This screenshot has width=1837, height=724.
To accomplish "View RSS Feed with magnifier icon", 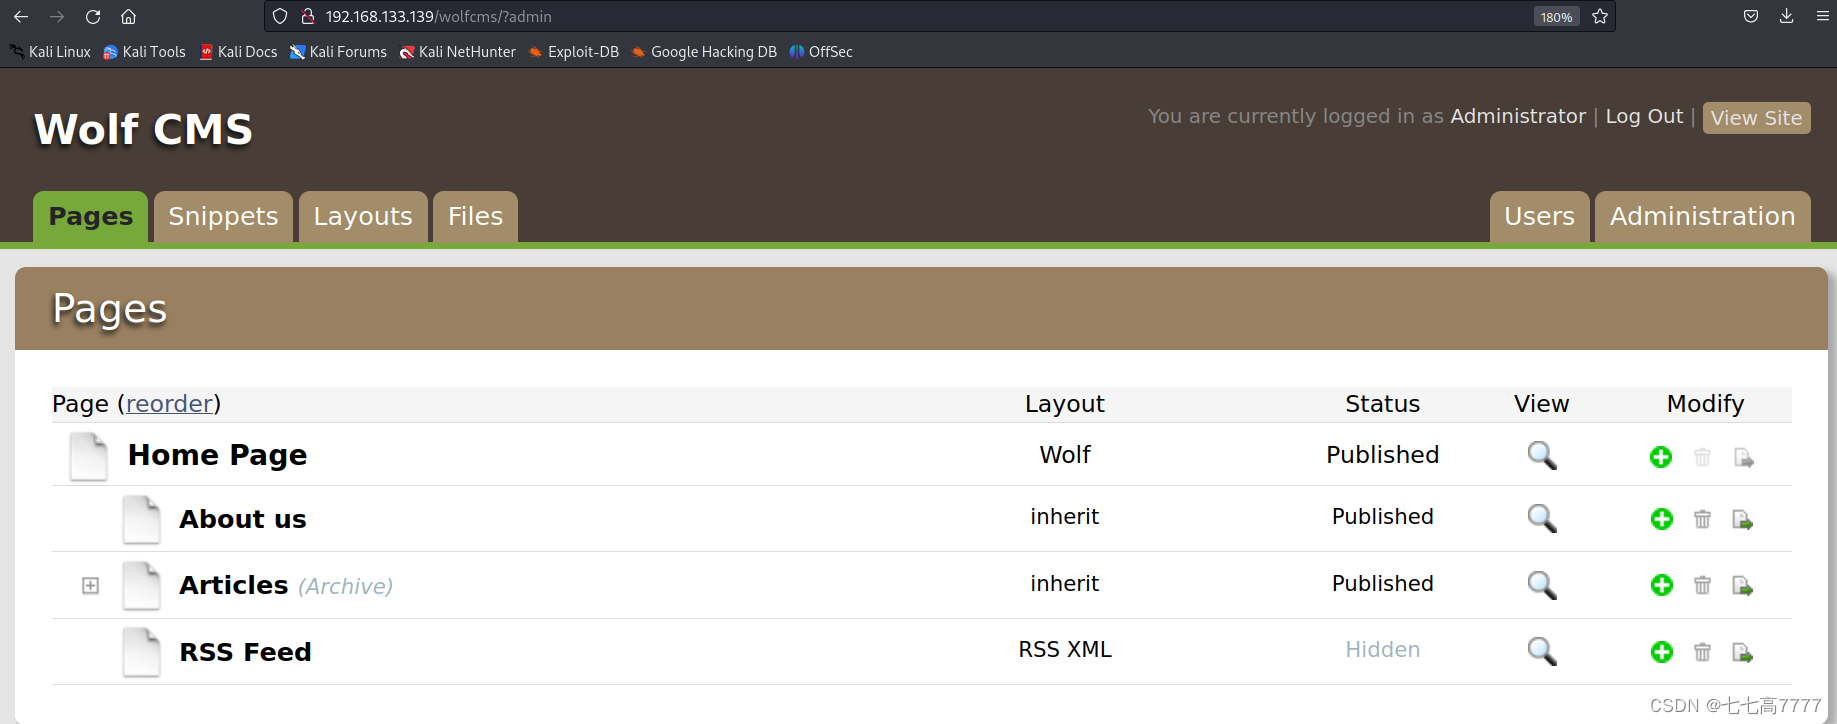I will pos(1542,652).
